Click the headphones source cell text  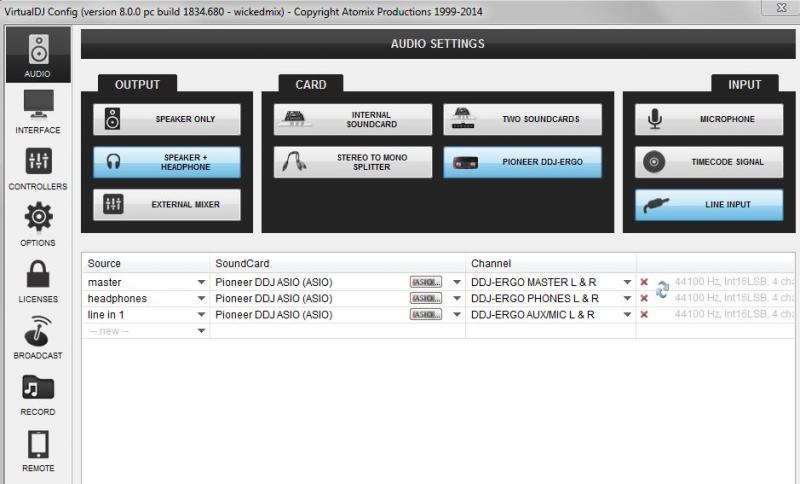pyautogui.click(x=117, y=298)
